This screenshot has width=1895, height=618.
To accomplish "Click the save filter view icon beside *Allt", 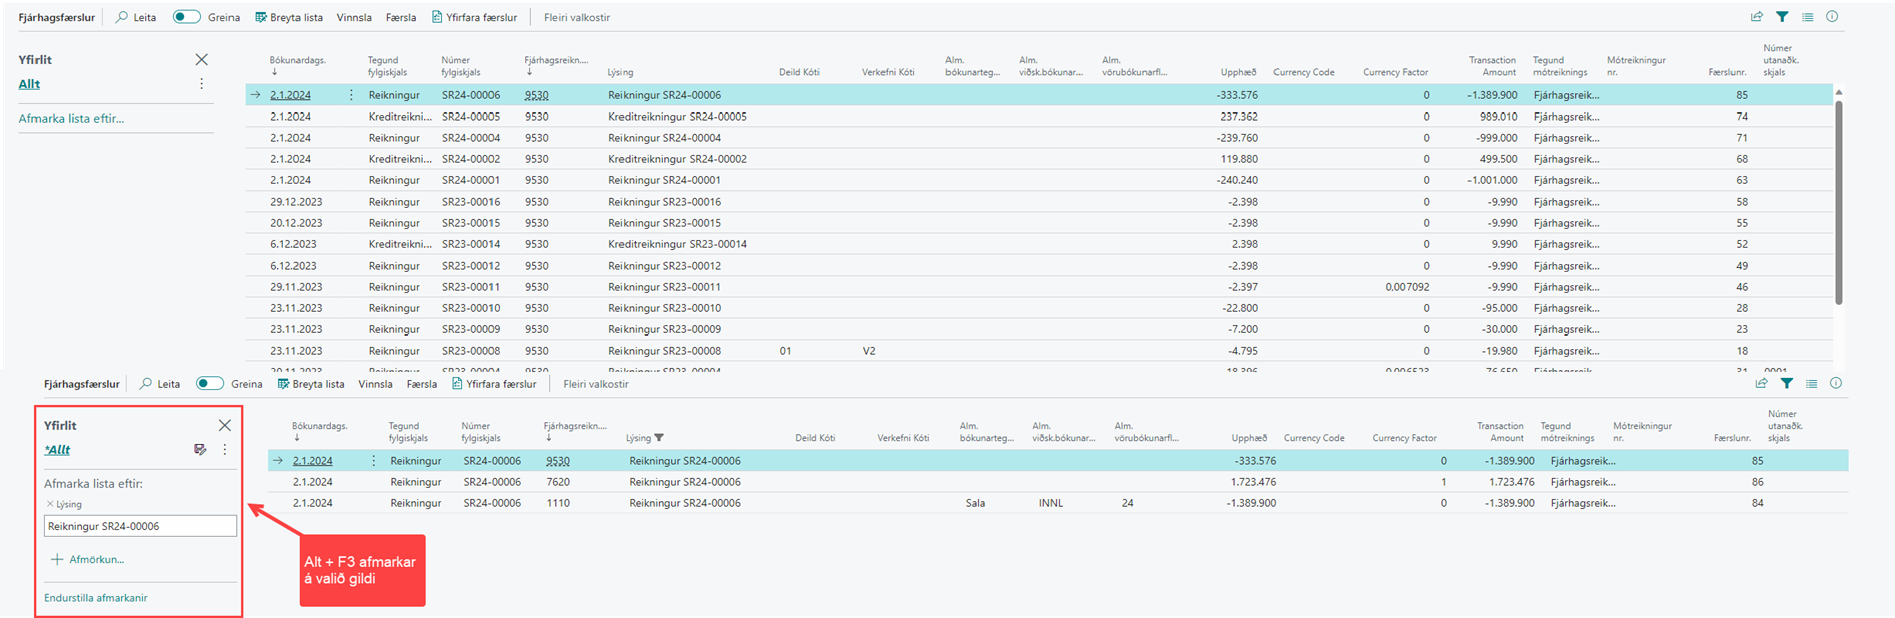I will [200, 450].
